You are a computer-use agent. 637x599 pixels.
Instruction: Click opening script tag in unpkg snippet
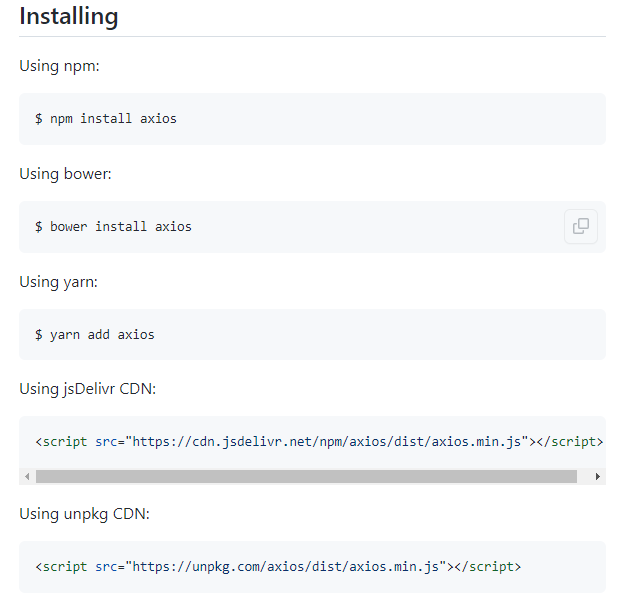click(x=61, y=567)
